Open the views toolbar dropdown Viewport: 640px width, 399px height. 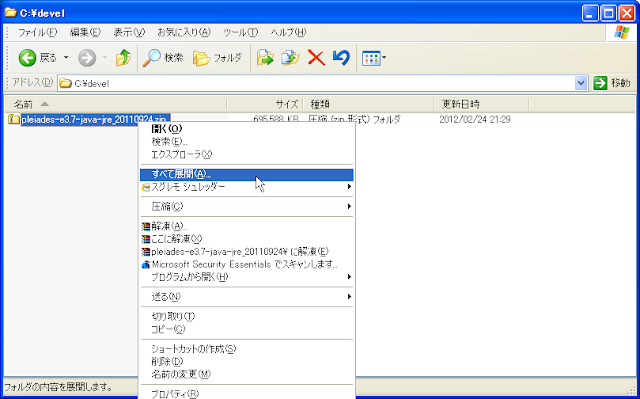point(373,58)
